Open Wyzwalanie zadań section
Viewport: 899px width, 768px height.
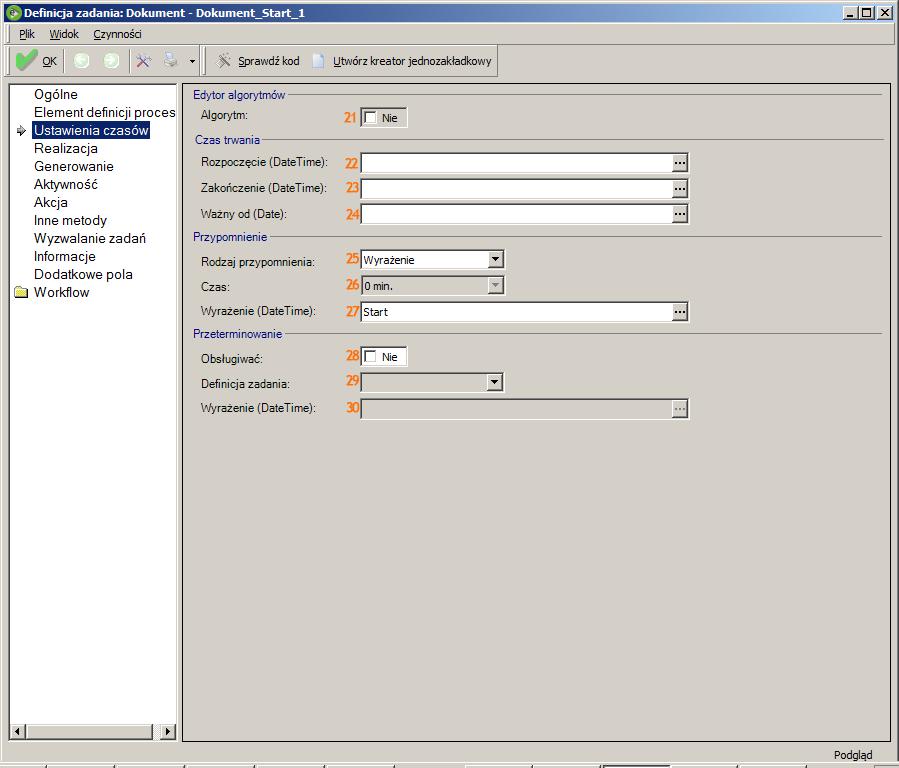89,238
